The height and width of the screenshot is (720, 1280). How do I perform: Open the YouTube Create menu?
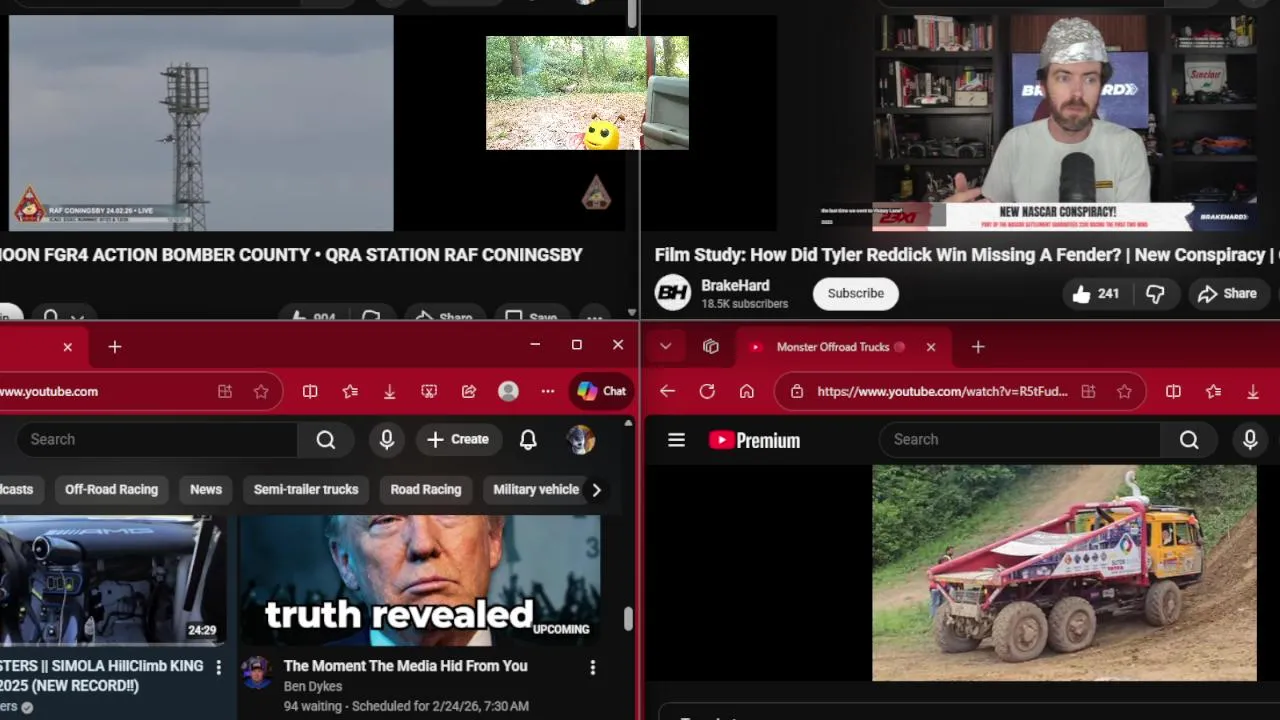tap(458, 439)
